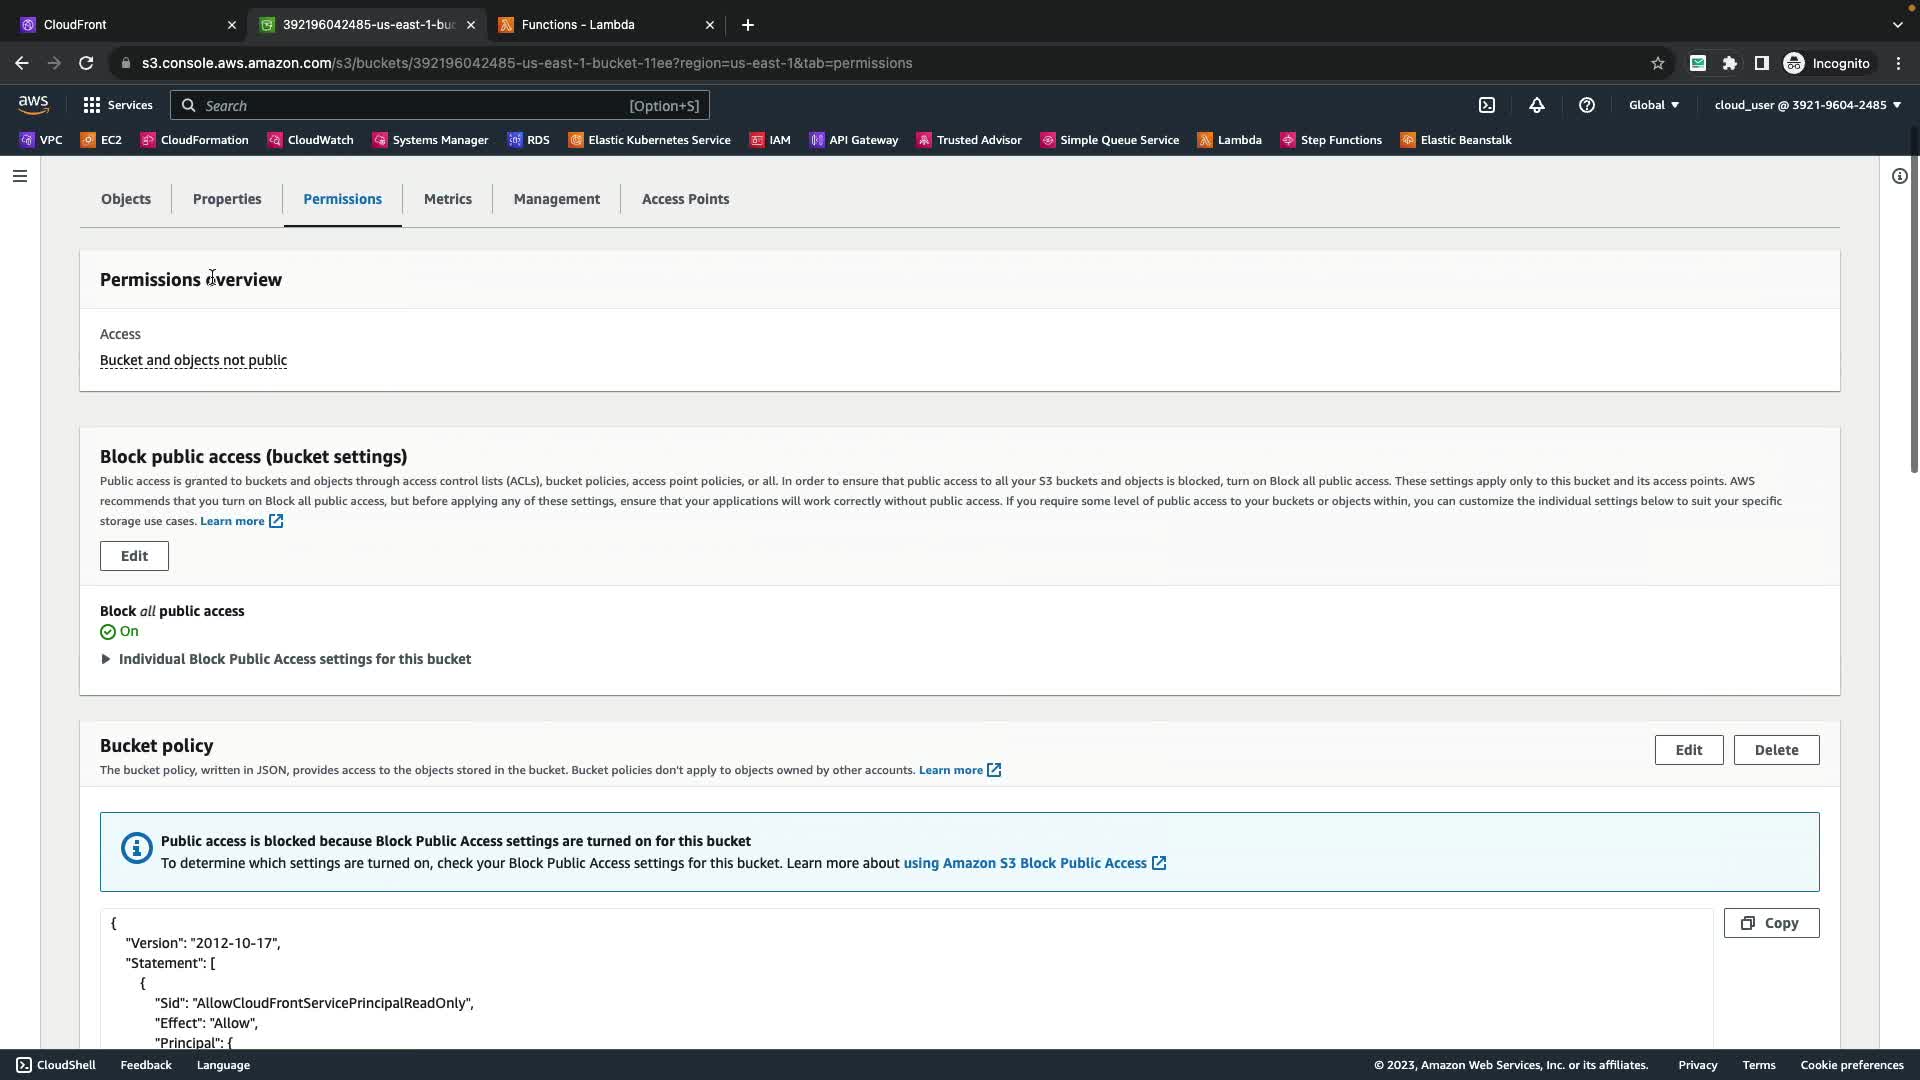1920x1080 pixels.
Task: Open the info panel icon at right
Action: 1899,176
